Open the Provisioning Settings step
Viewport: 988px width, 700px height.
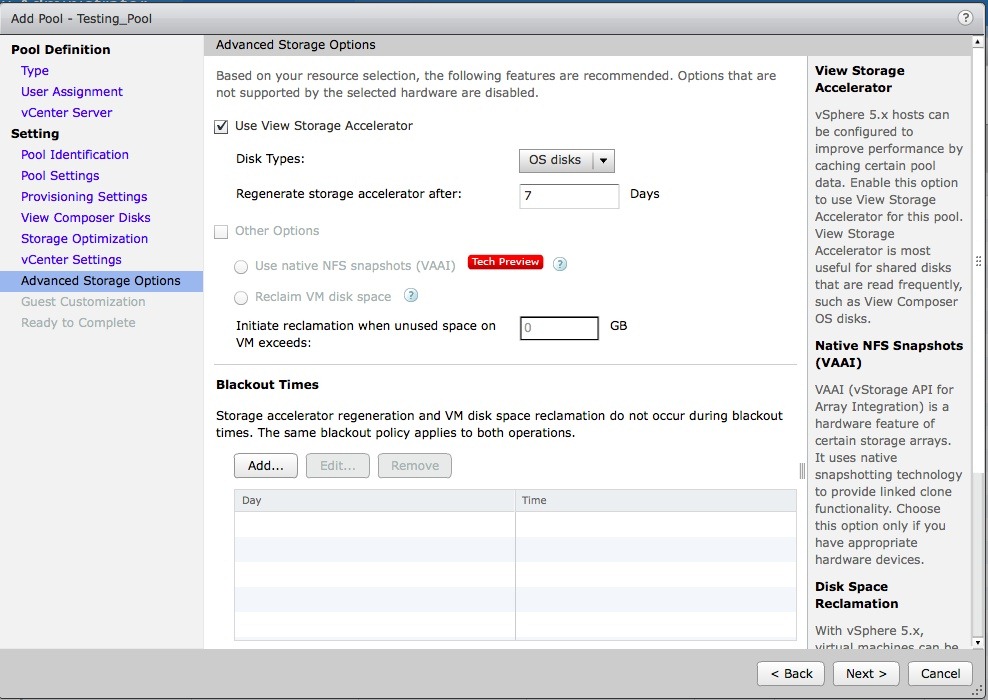pyautogui.click(x=84, y=197)
